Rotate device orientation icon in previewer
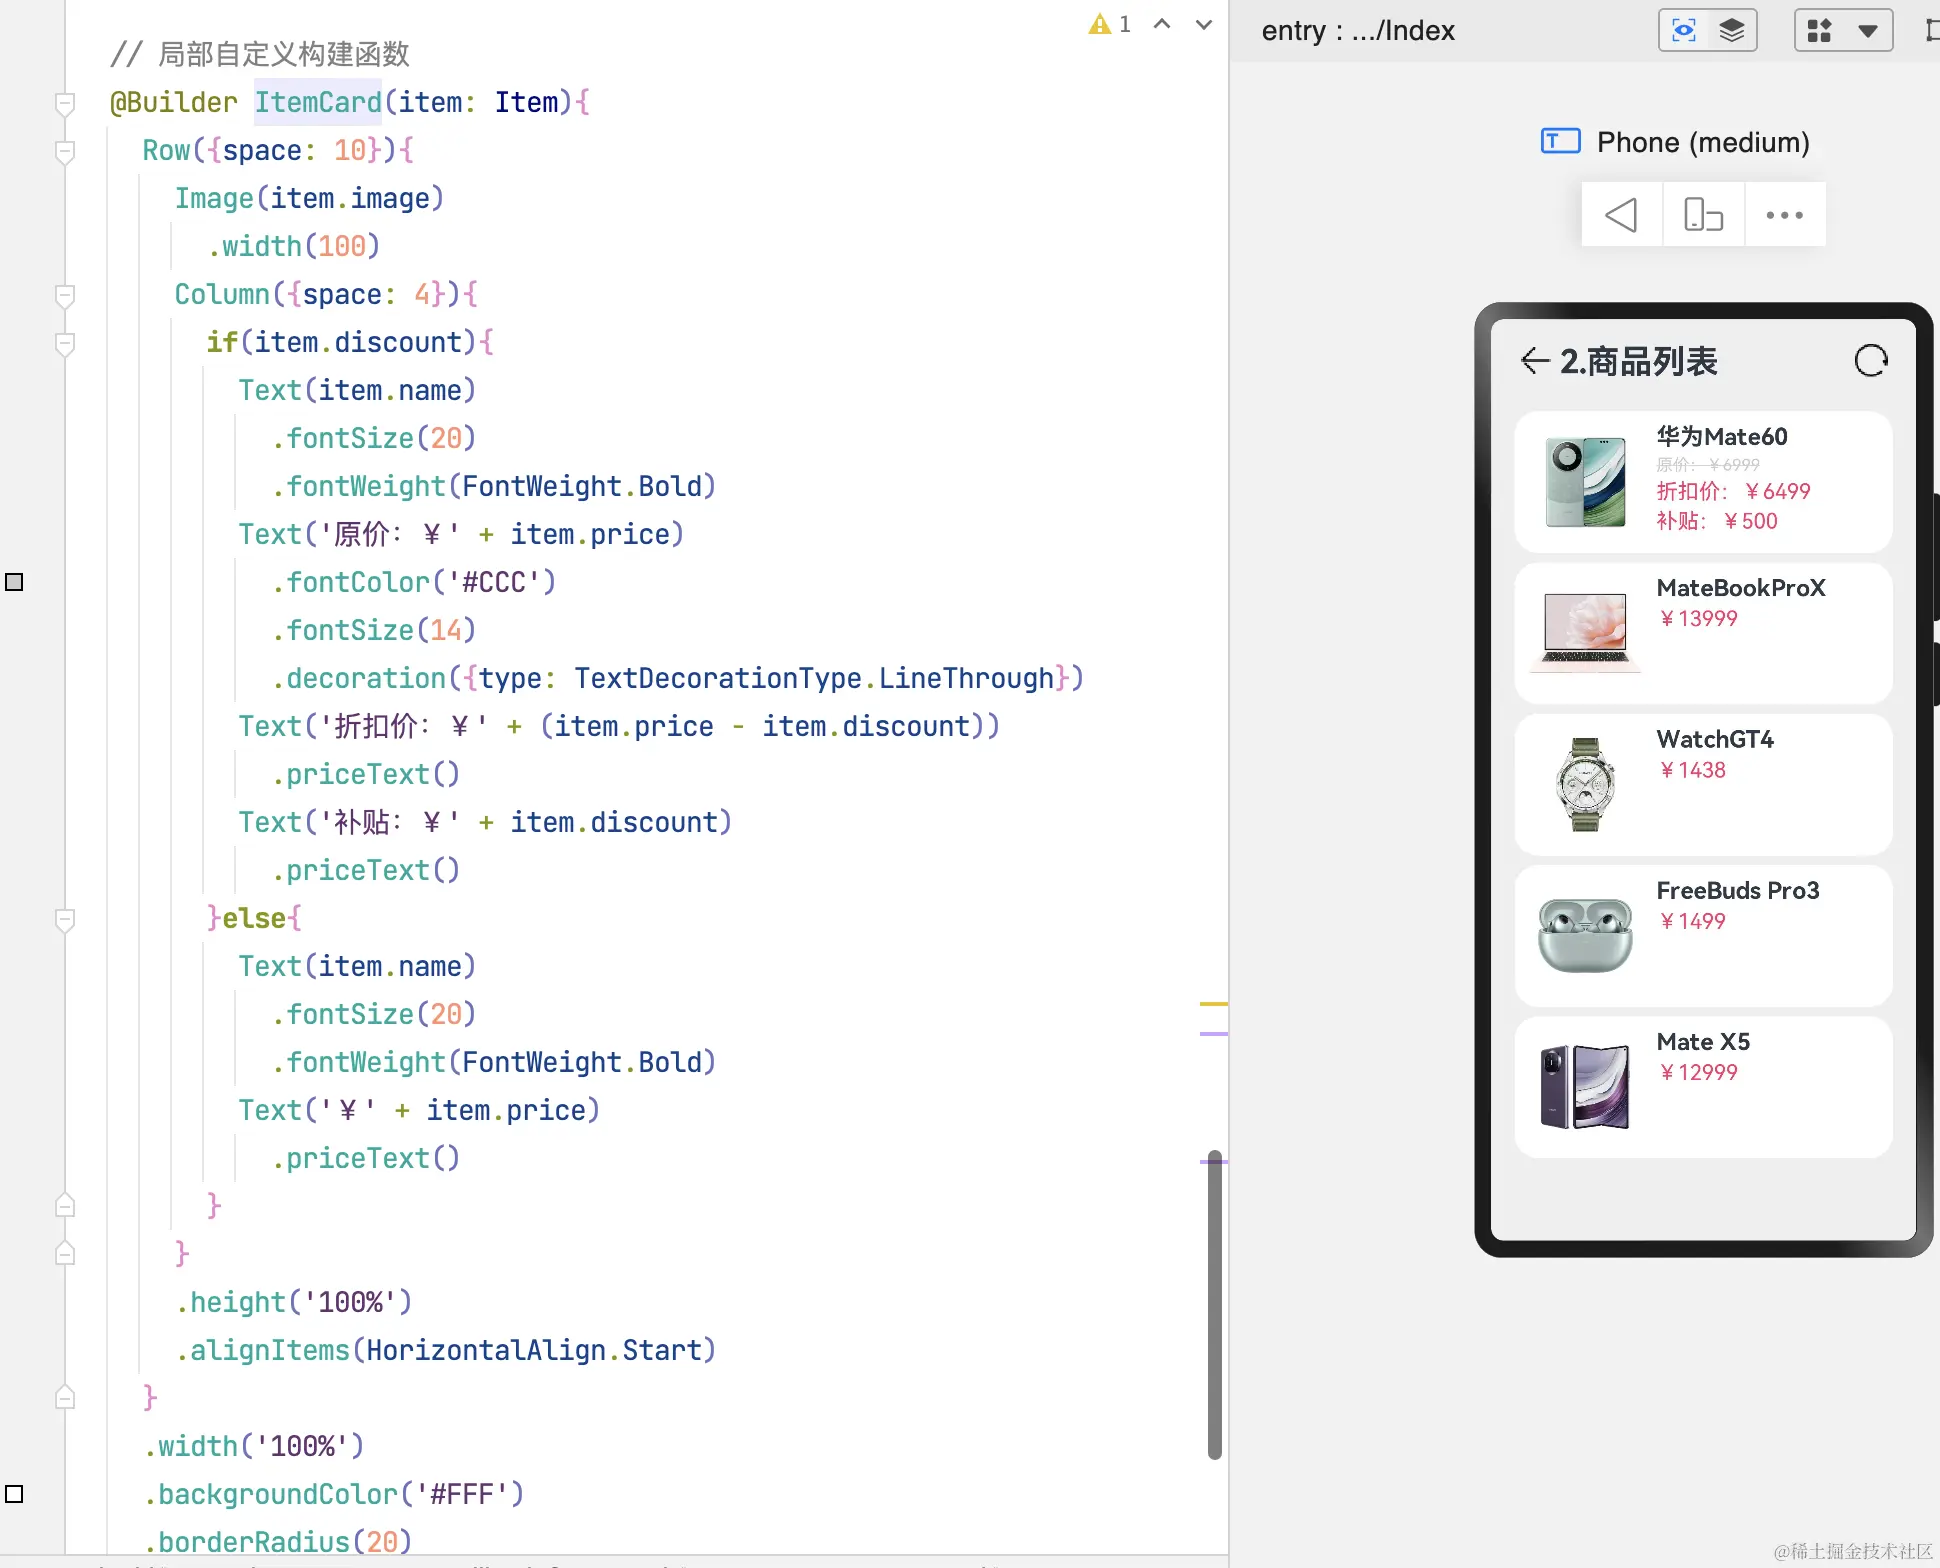Image resolution: width=1940 pixels, height=1568 pixels. 1704,215
